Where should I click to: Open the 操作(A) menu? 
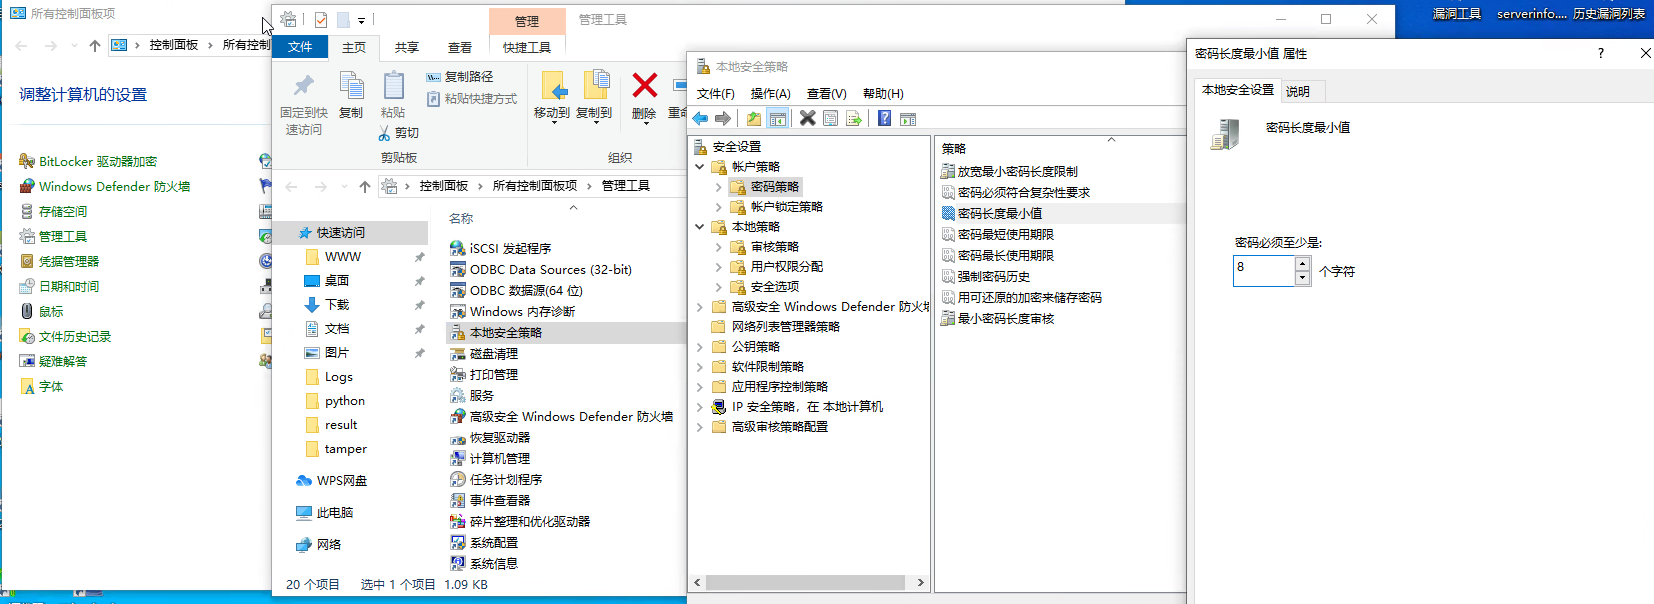[x=770, y=94]
